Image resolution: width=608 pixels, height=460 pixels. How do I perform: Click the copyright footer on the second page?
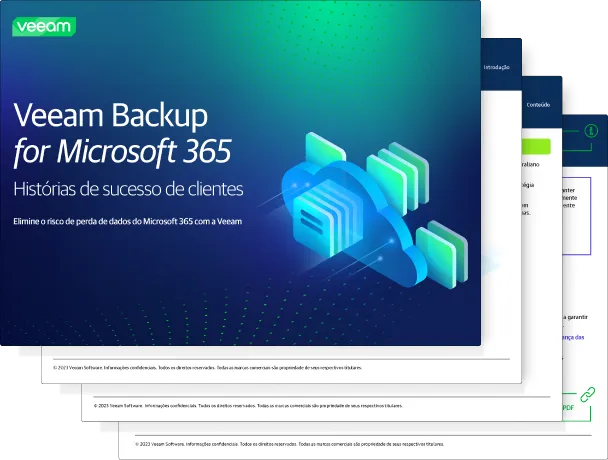pyautogui.click(x=207, y=368)
